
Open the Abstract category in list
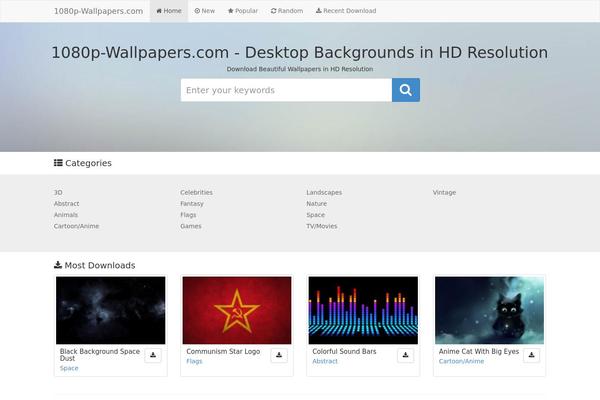(x=67, y=204)
